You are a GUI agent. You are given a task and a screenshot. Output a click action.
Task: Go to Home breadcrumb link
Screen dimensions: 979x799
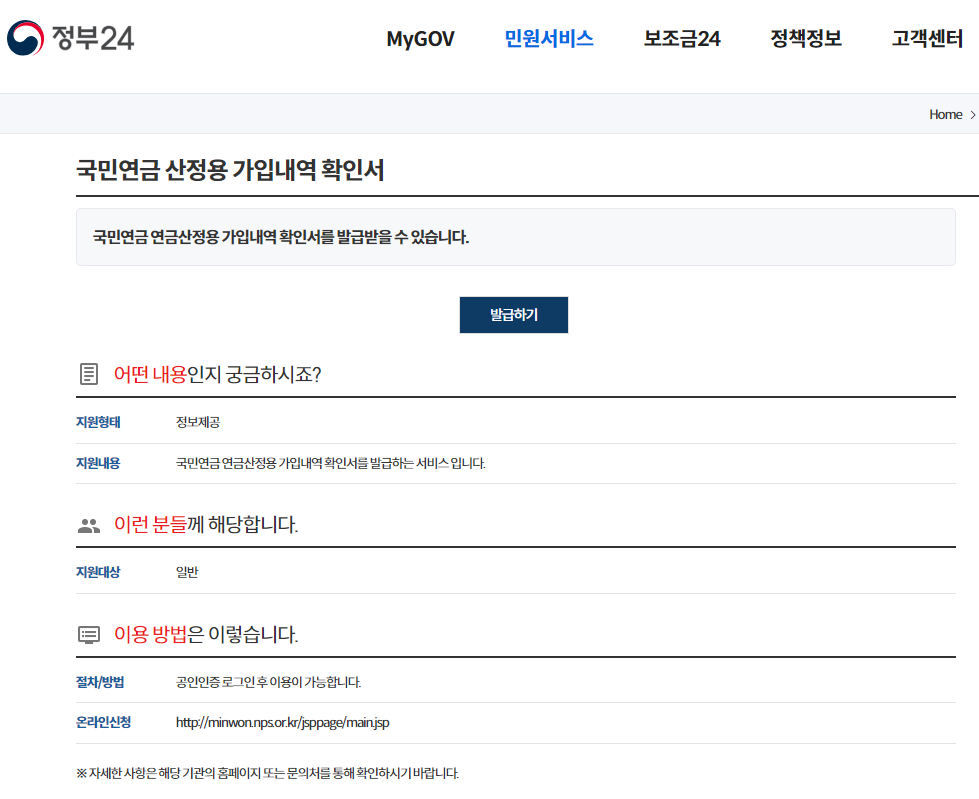(945, 114)
